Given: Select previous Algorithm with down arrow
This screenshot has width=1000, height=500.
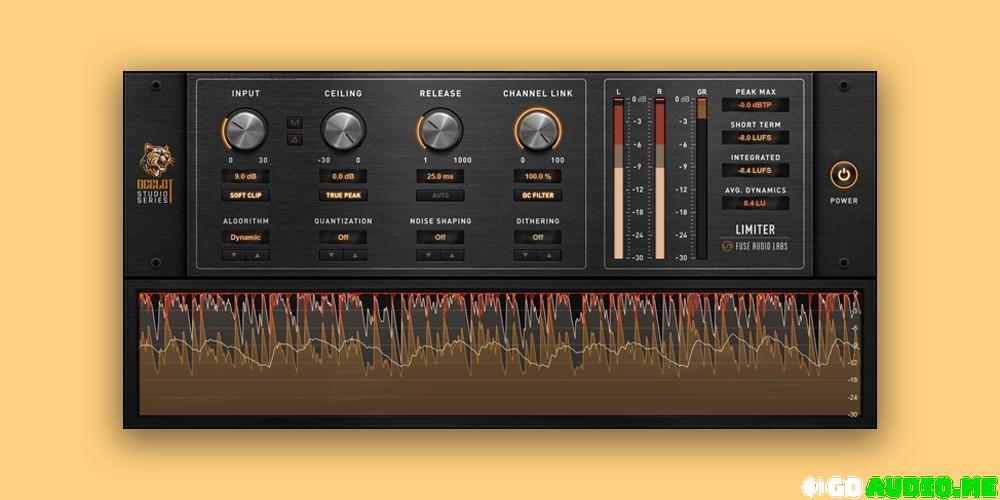Looking at the screenshot, I should click(x=234, y=255).
